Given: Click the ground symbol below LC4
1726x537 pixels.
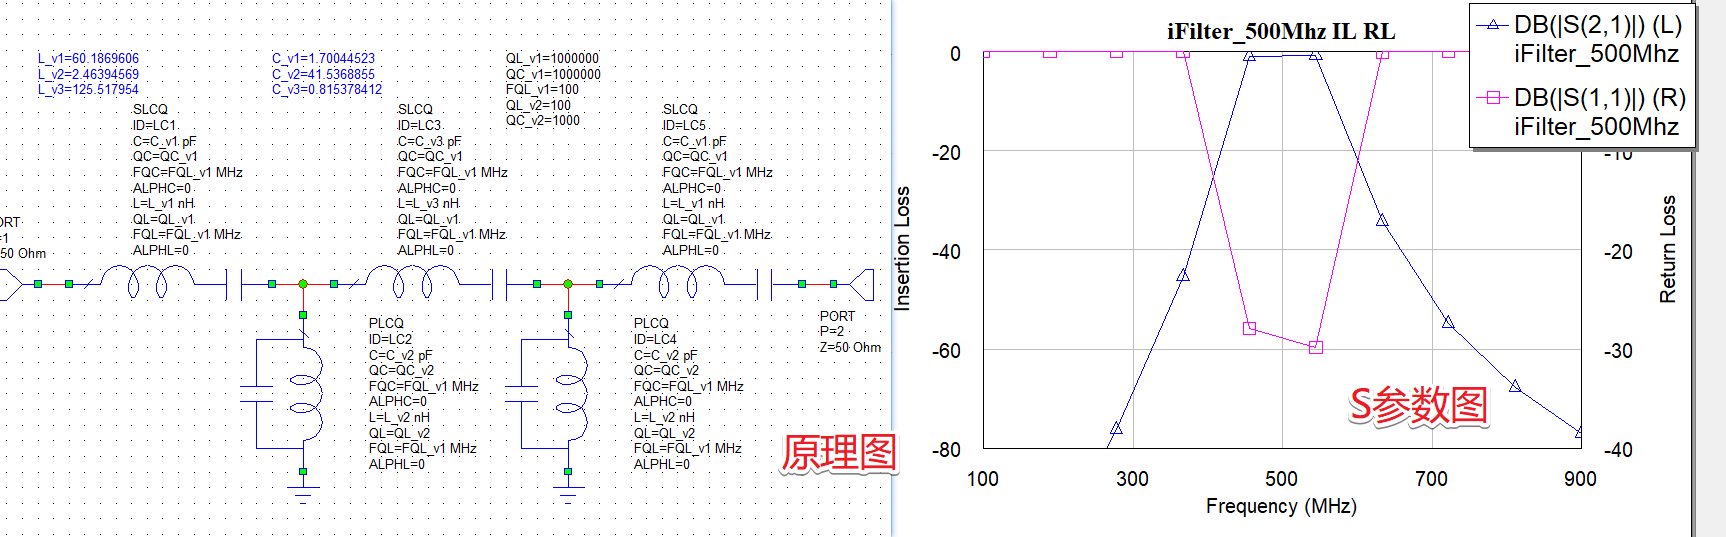Looking at the screenshot, I should click(x=568, y=495).
